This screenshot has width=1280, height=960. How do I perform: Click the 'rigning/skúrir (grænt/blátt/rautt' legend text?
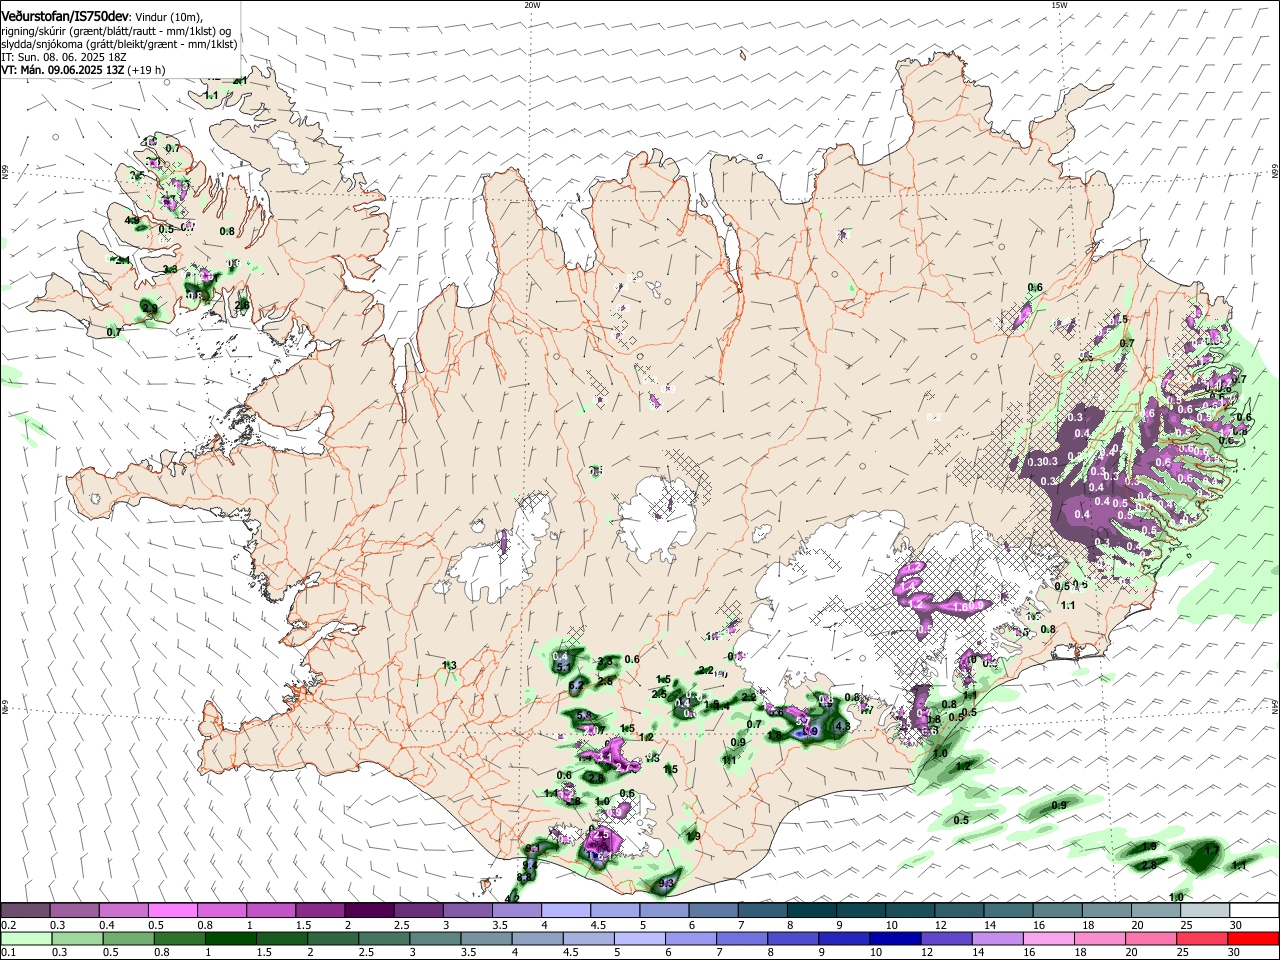click(80, 31)
